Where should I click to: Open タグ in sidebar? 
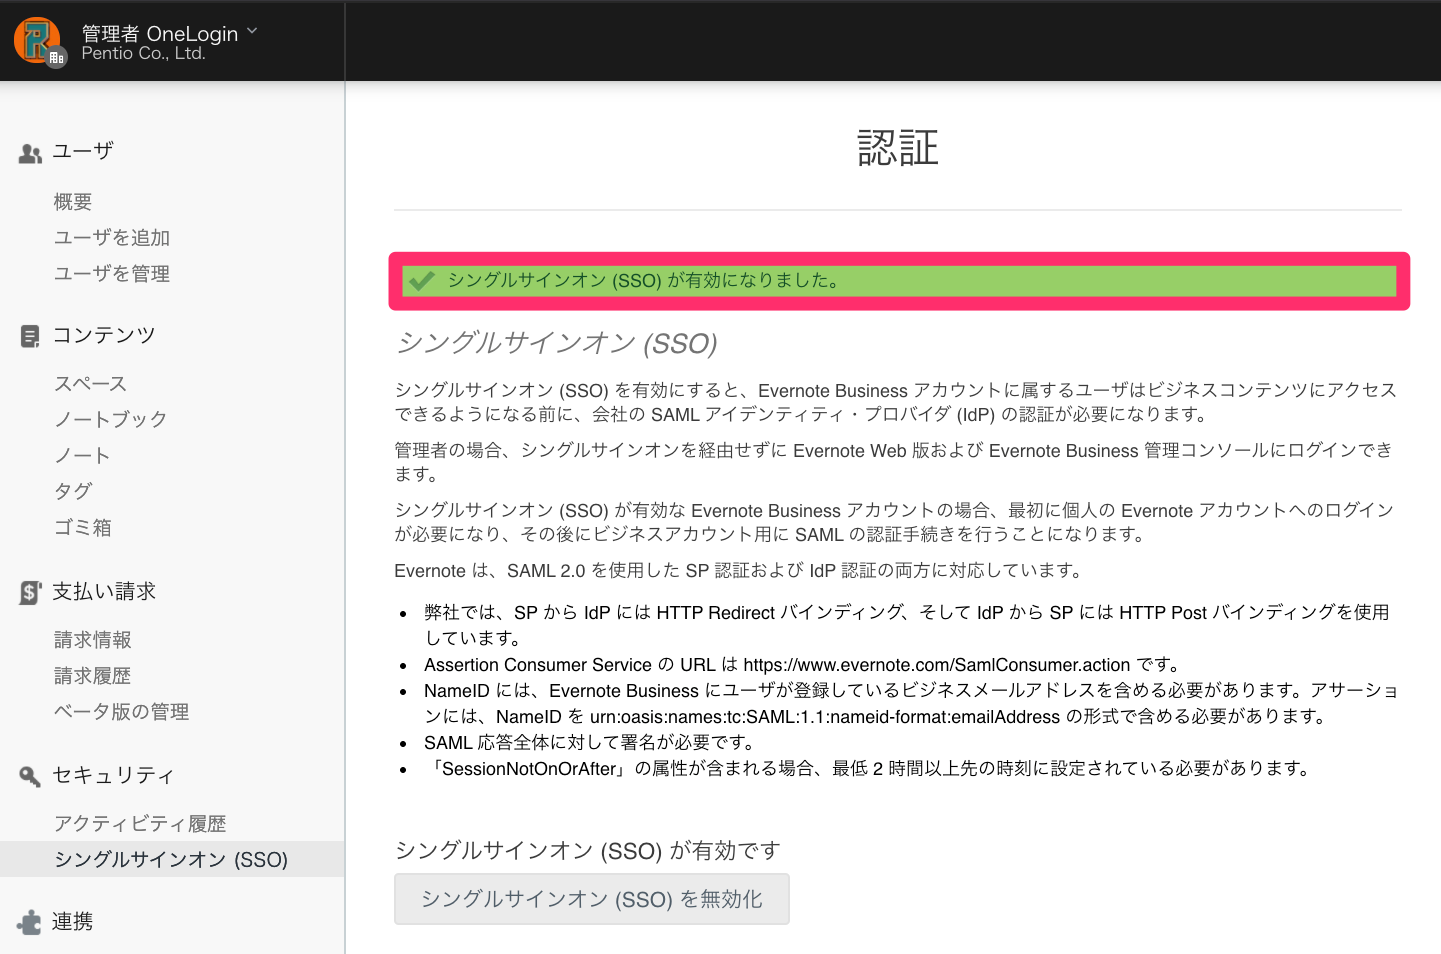[73, 492]
